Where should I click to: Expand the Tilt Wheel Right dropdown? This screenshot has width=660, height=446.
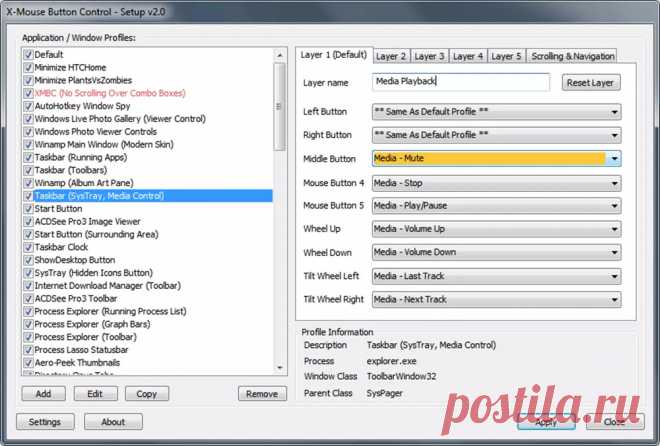(614, 299)
